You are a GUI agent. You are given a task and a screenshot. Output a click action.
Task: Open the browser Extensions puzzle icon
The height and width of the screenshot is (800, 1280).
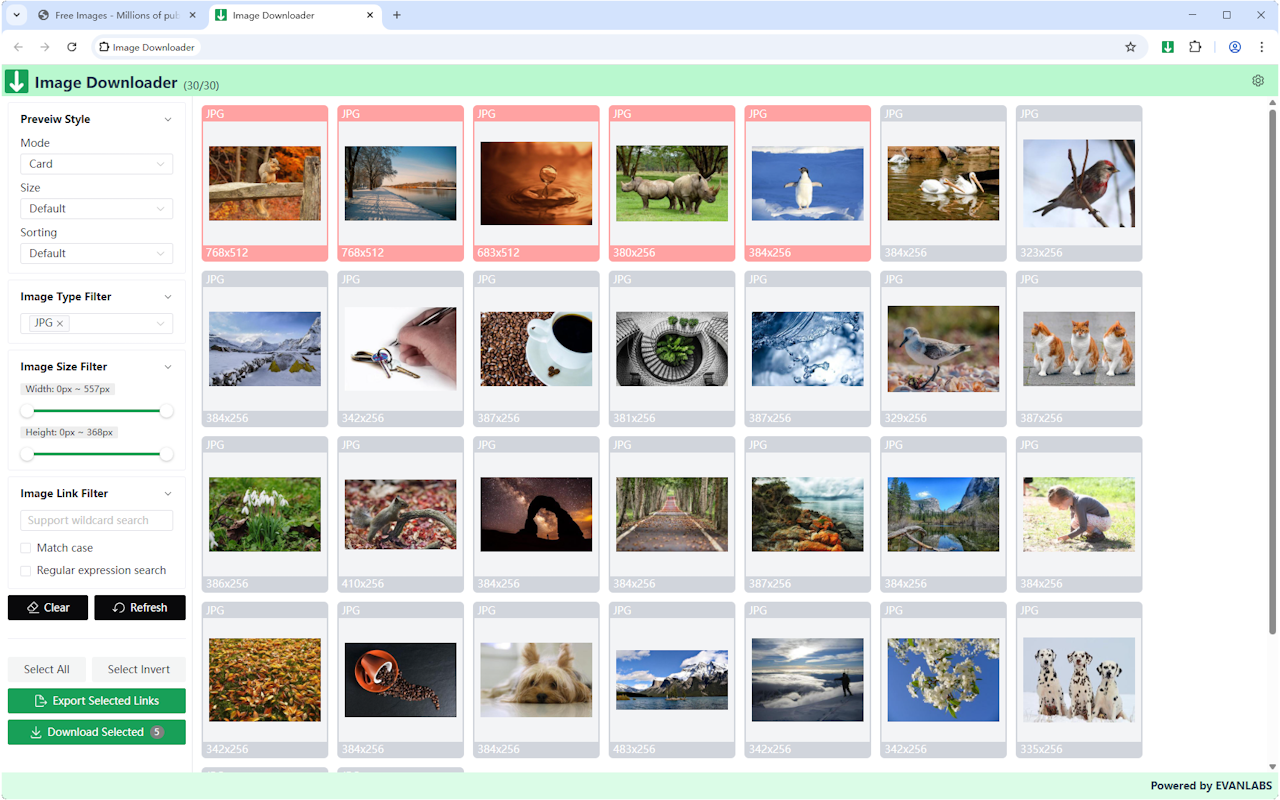click(x=1195, y=47)
